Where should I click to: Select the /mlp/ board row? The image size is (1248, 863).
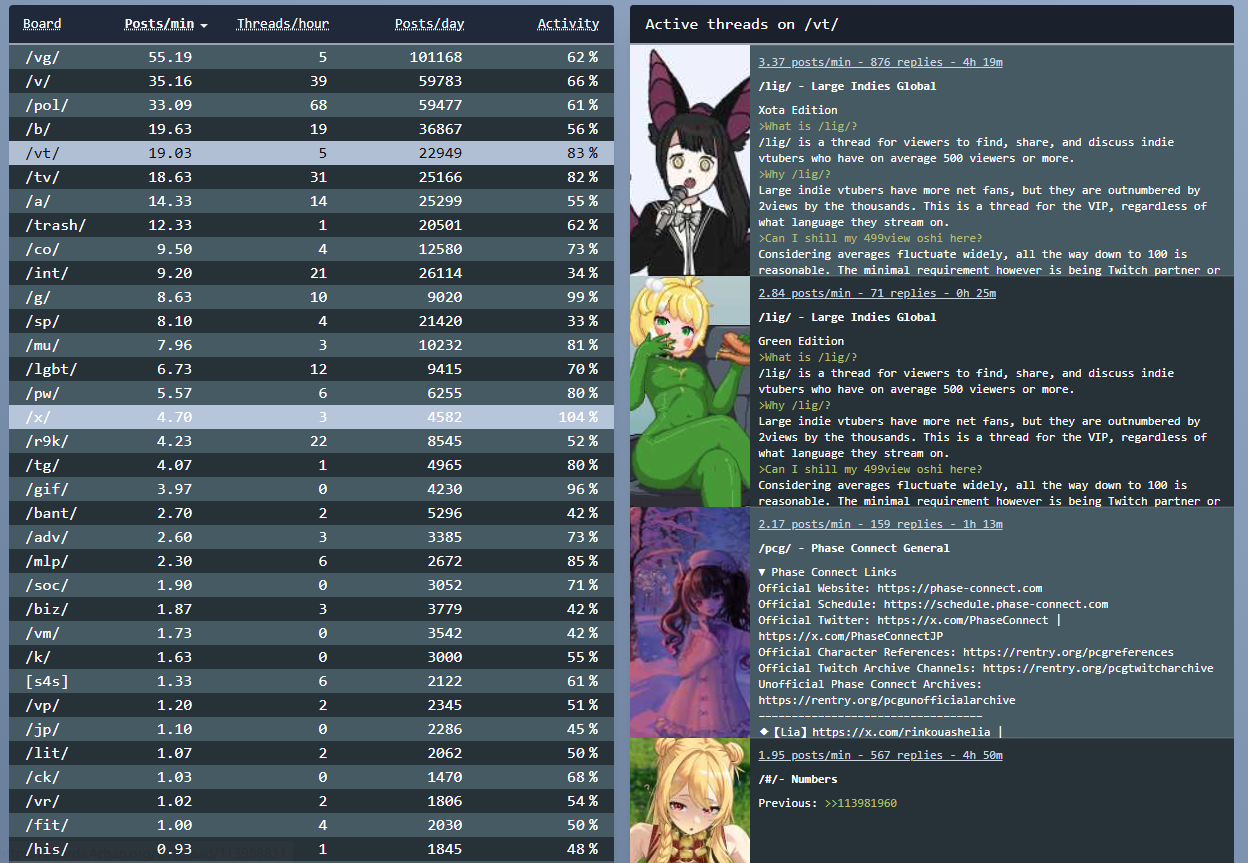311,561
